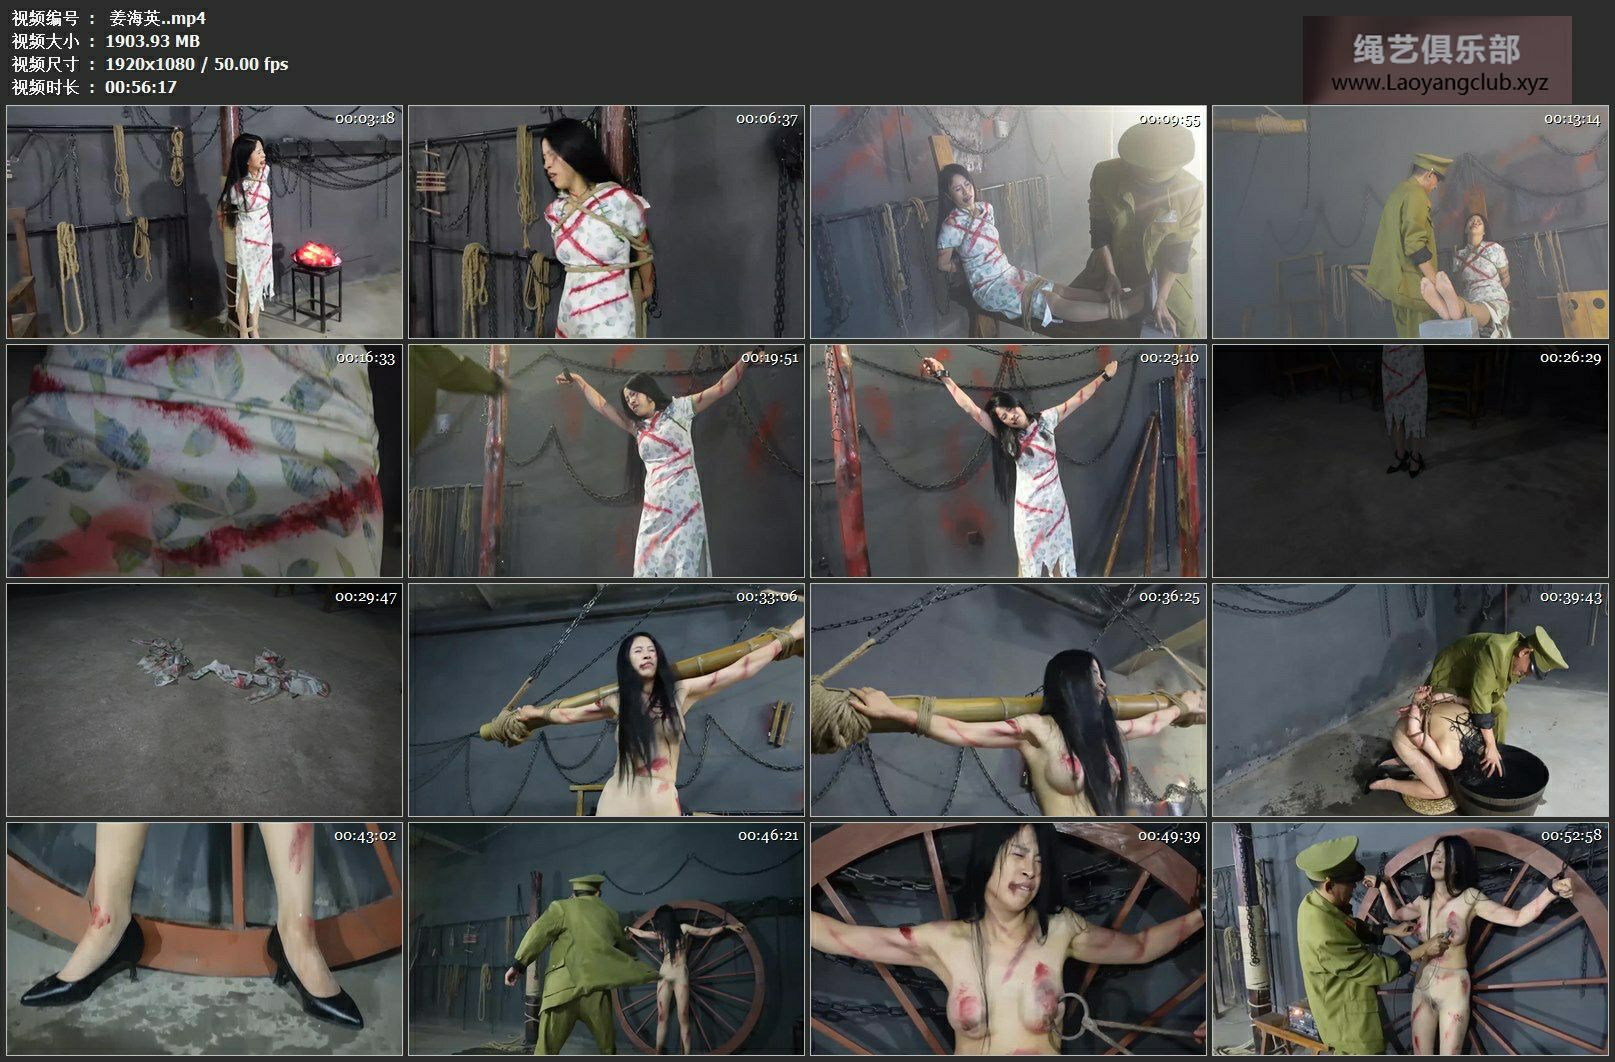Choose the frame labeled 00:23:10
The height and width of the screenshot is (1062, 1615).
coord(1009,461)
